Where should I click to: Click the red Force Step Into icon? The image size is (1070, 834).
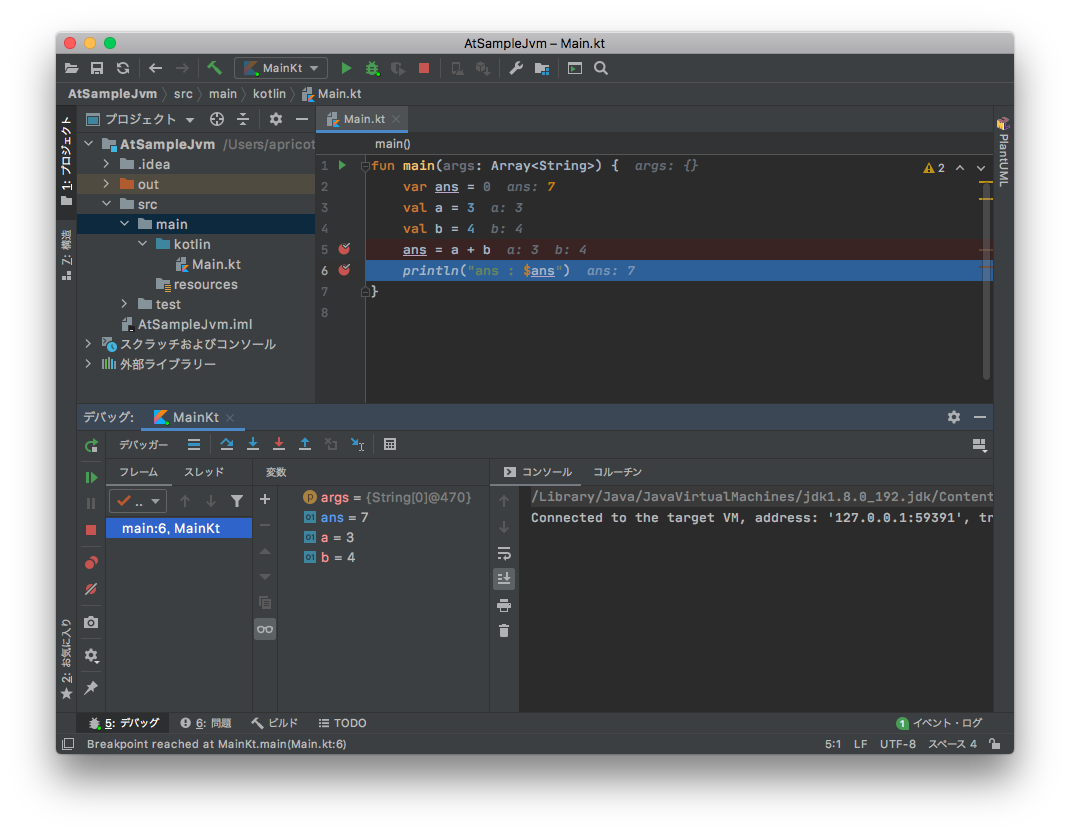coord(279,445)
